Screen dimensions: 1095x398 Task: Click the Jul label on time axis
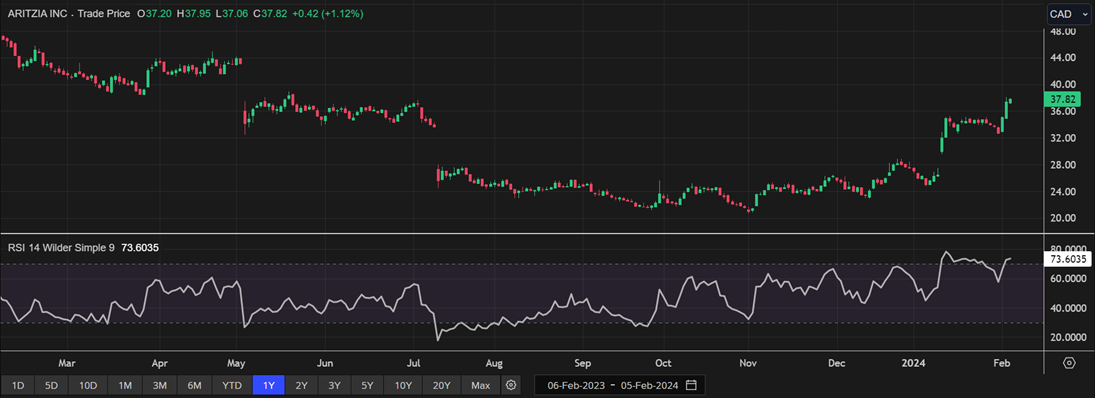tap(412, 364)
